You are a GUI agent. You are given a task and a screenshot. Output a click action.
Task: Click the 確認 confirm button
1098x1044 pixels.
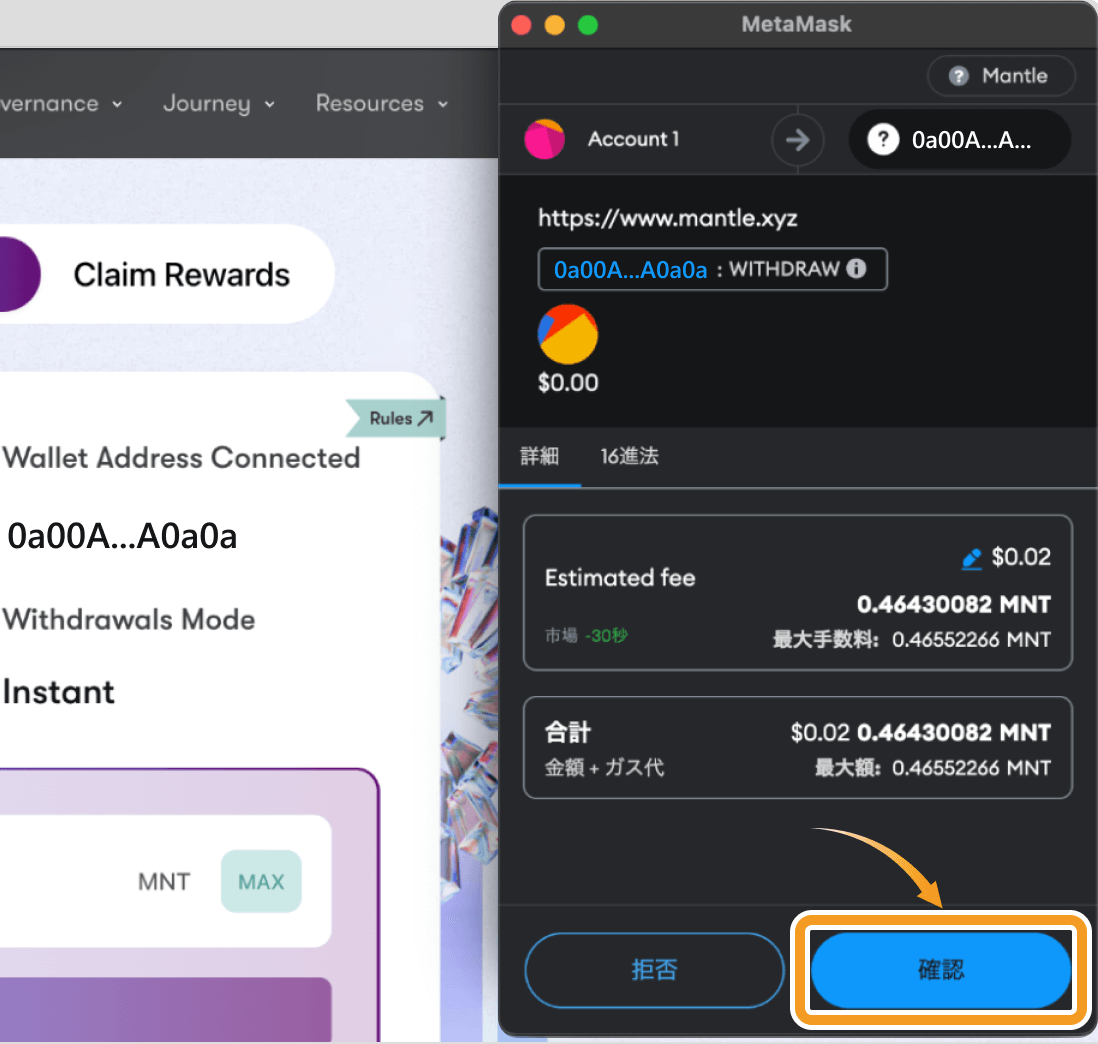pyautogui.click(x=941, y=970)
